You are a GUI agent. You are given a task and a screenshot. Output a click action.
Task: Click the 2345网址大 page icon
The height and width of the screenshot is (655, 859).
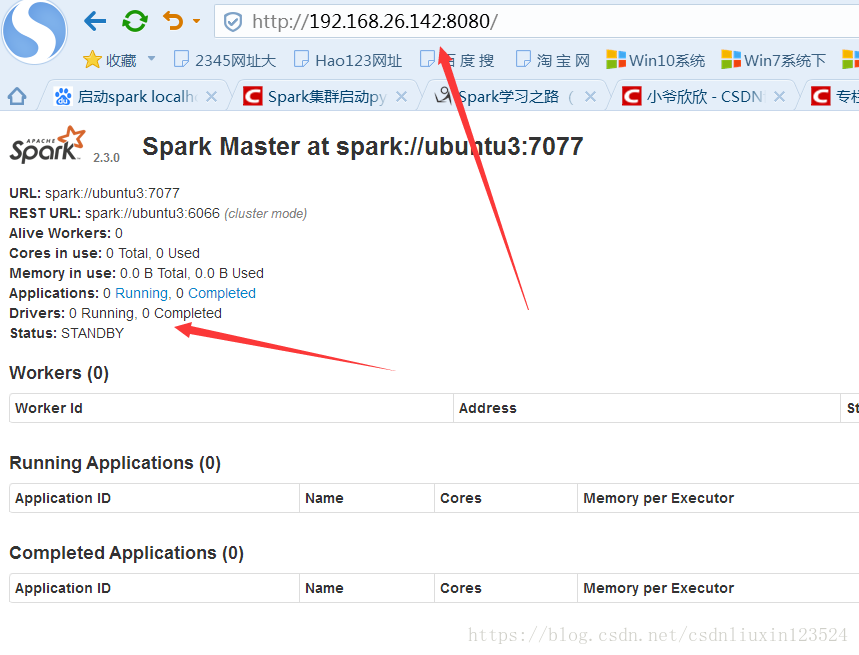pyautogui.click(x=181, y=59)
